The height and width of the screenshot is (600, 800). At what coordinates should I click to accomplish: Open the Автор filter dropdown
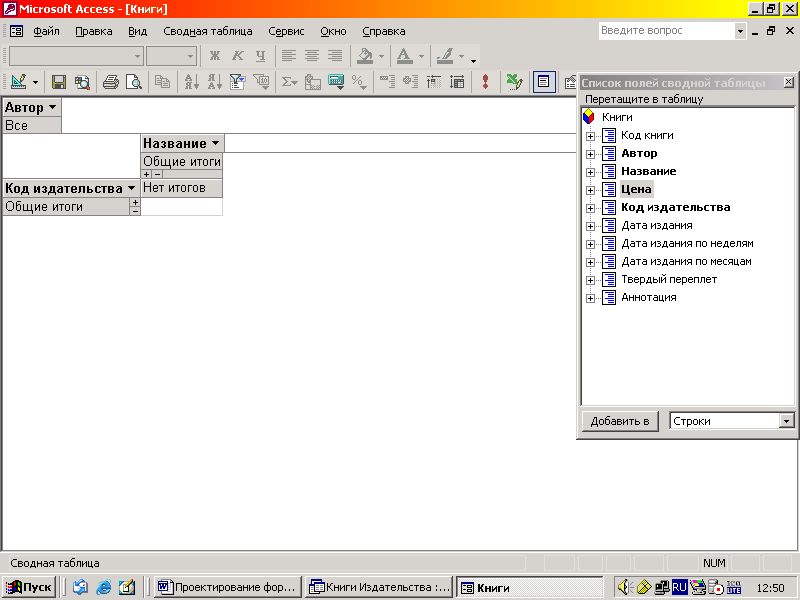tap(53, 107)
